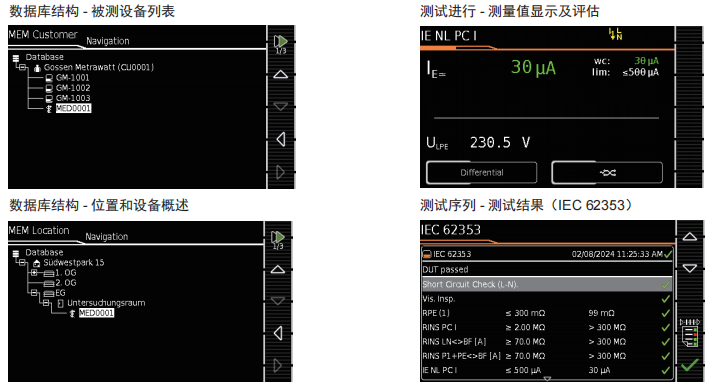The height and width of the screenshot is (388, 714).
Task: Open the test report list icon
Action: 690,333
